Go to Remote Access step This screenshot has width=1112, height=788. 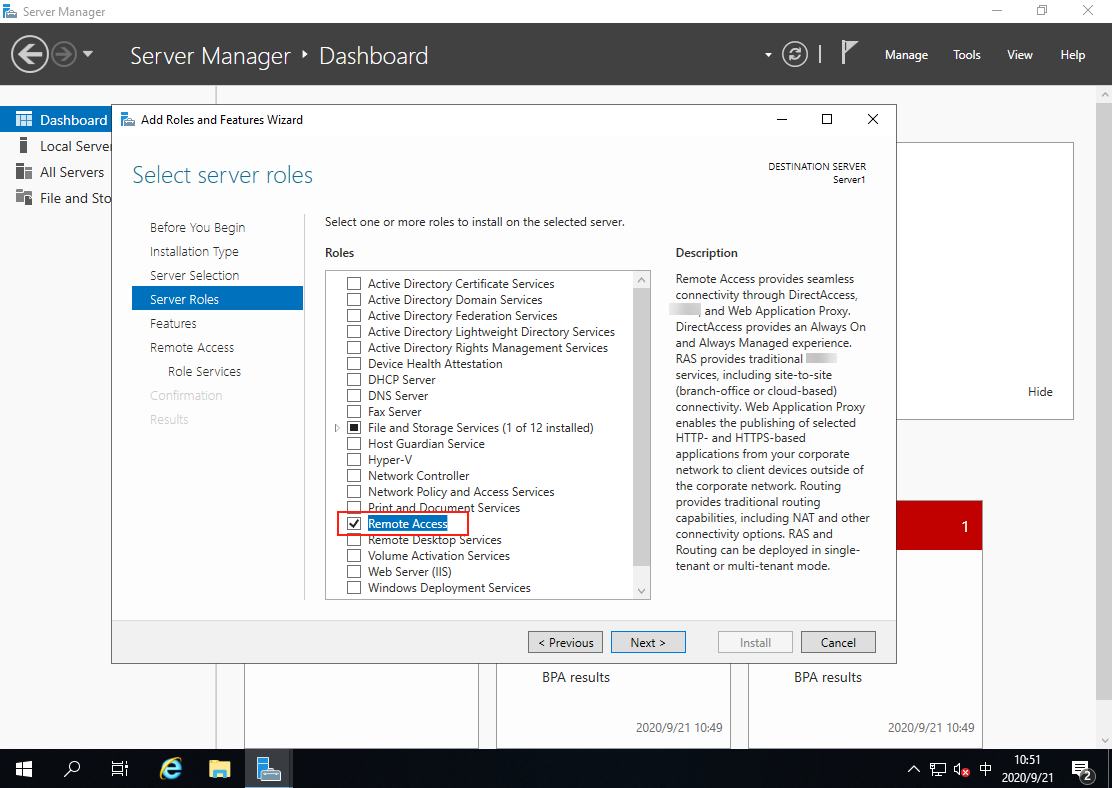[191, 348]
